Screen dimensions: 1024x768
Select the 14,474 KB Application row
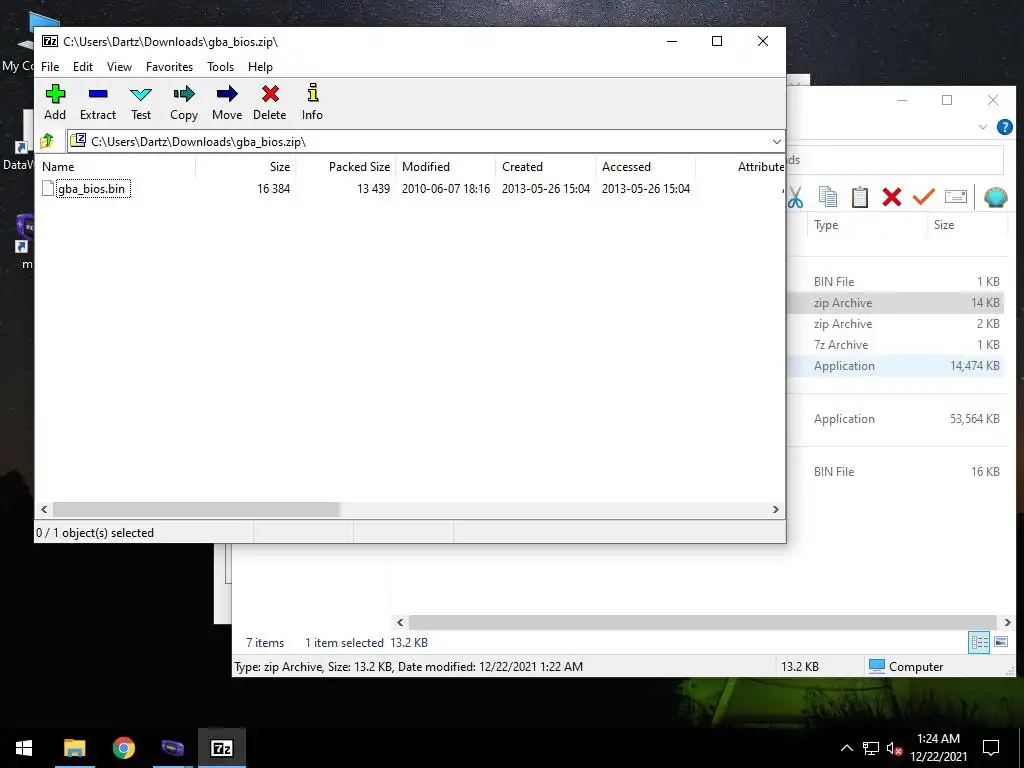pyautogui.click(x=896, y=366)
